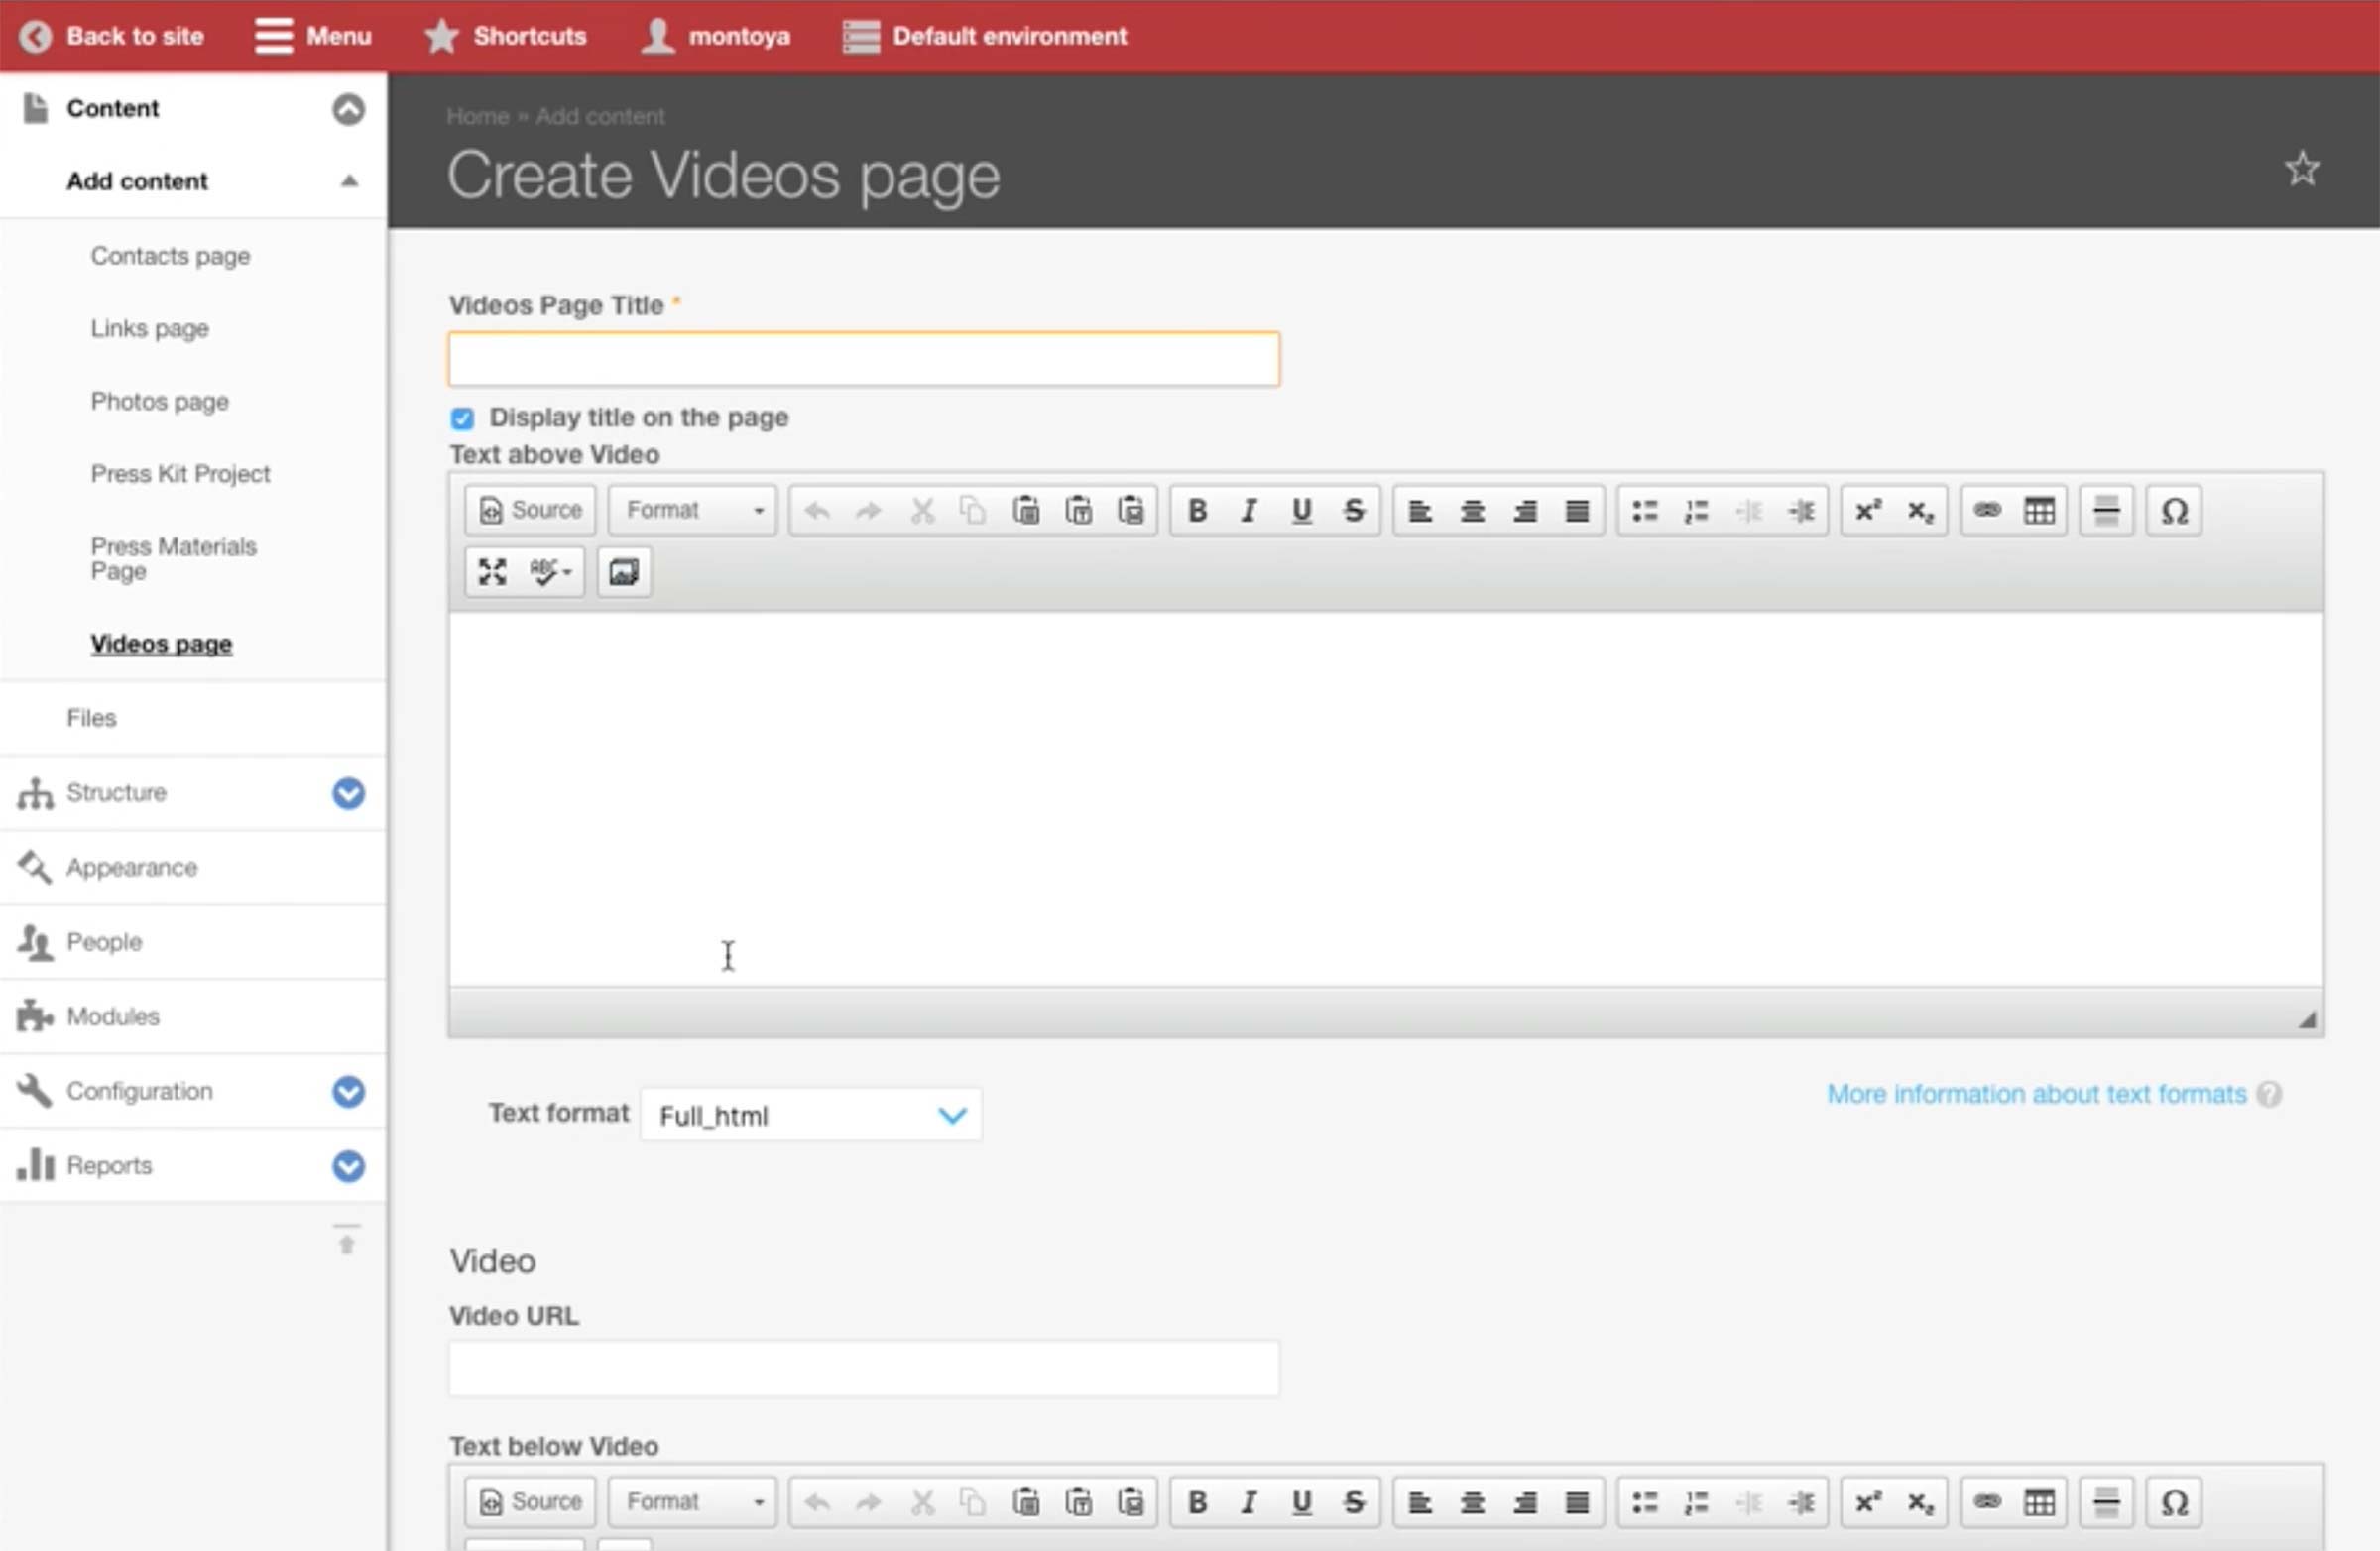Add page to shortcuts with star icon

[x=2302, y=169]
